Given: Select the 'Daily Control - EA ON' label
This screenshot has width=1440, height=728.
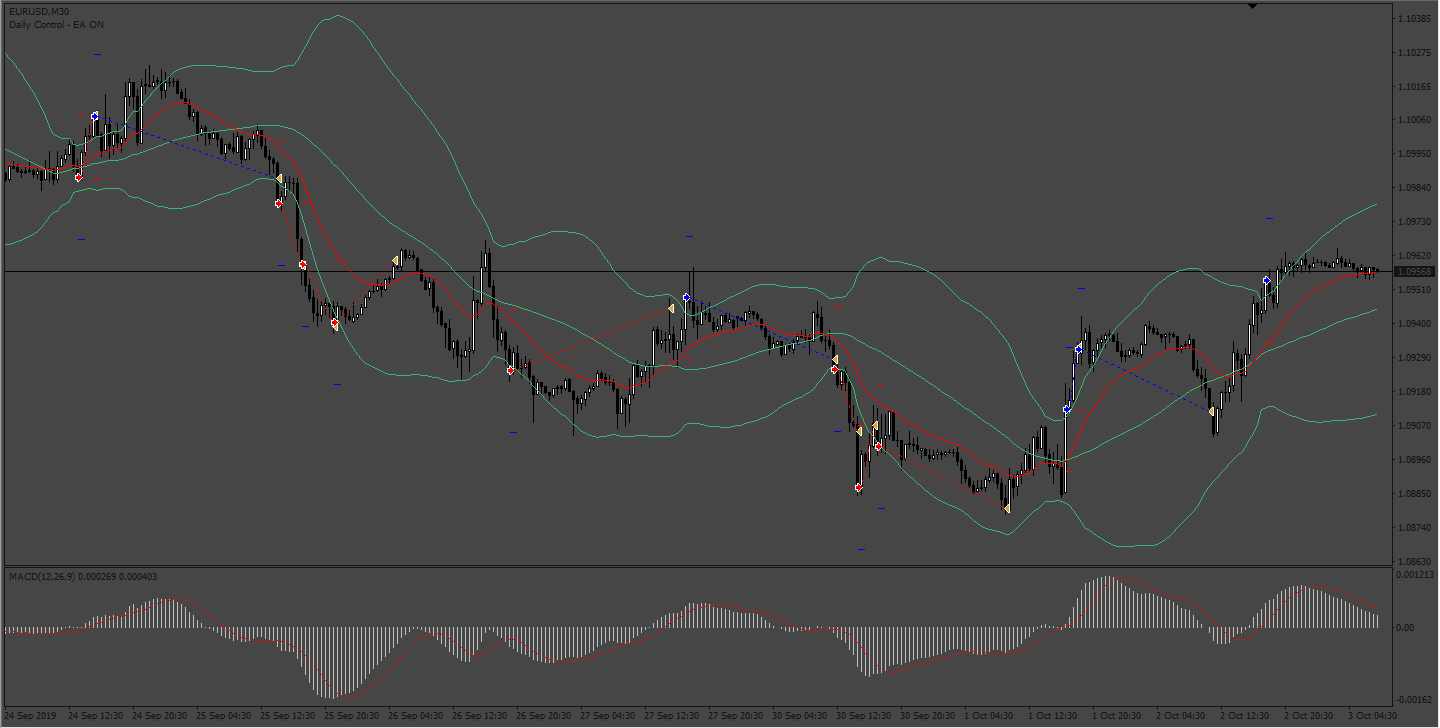Looking at the screenshot, I should [56, 23].
